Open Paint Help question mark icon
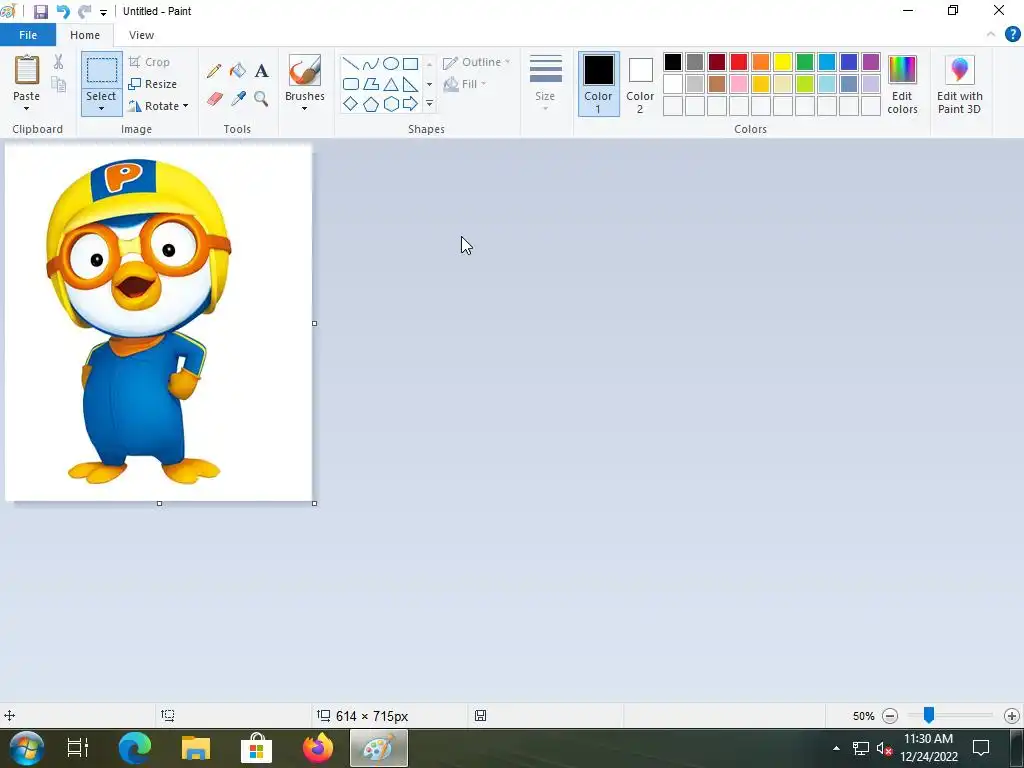Image resolution: width=1024 pixels, height=768 pixels. (x=1012, y=35)
